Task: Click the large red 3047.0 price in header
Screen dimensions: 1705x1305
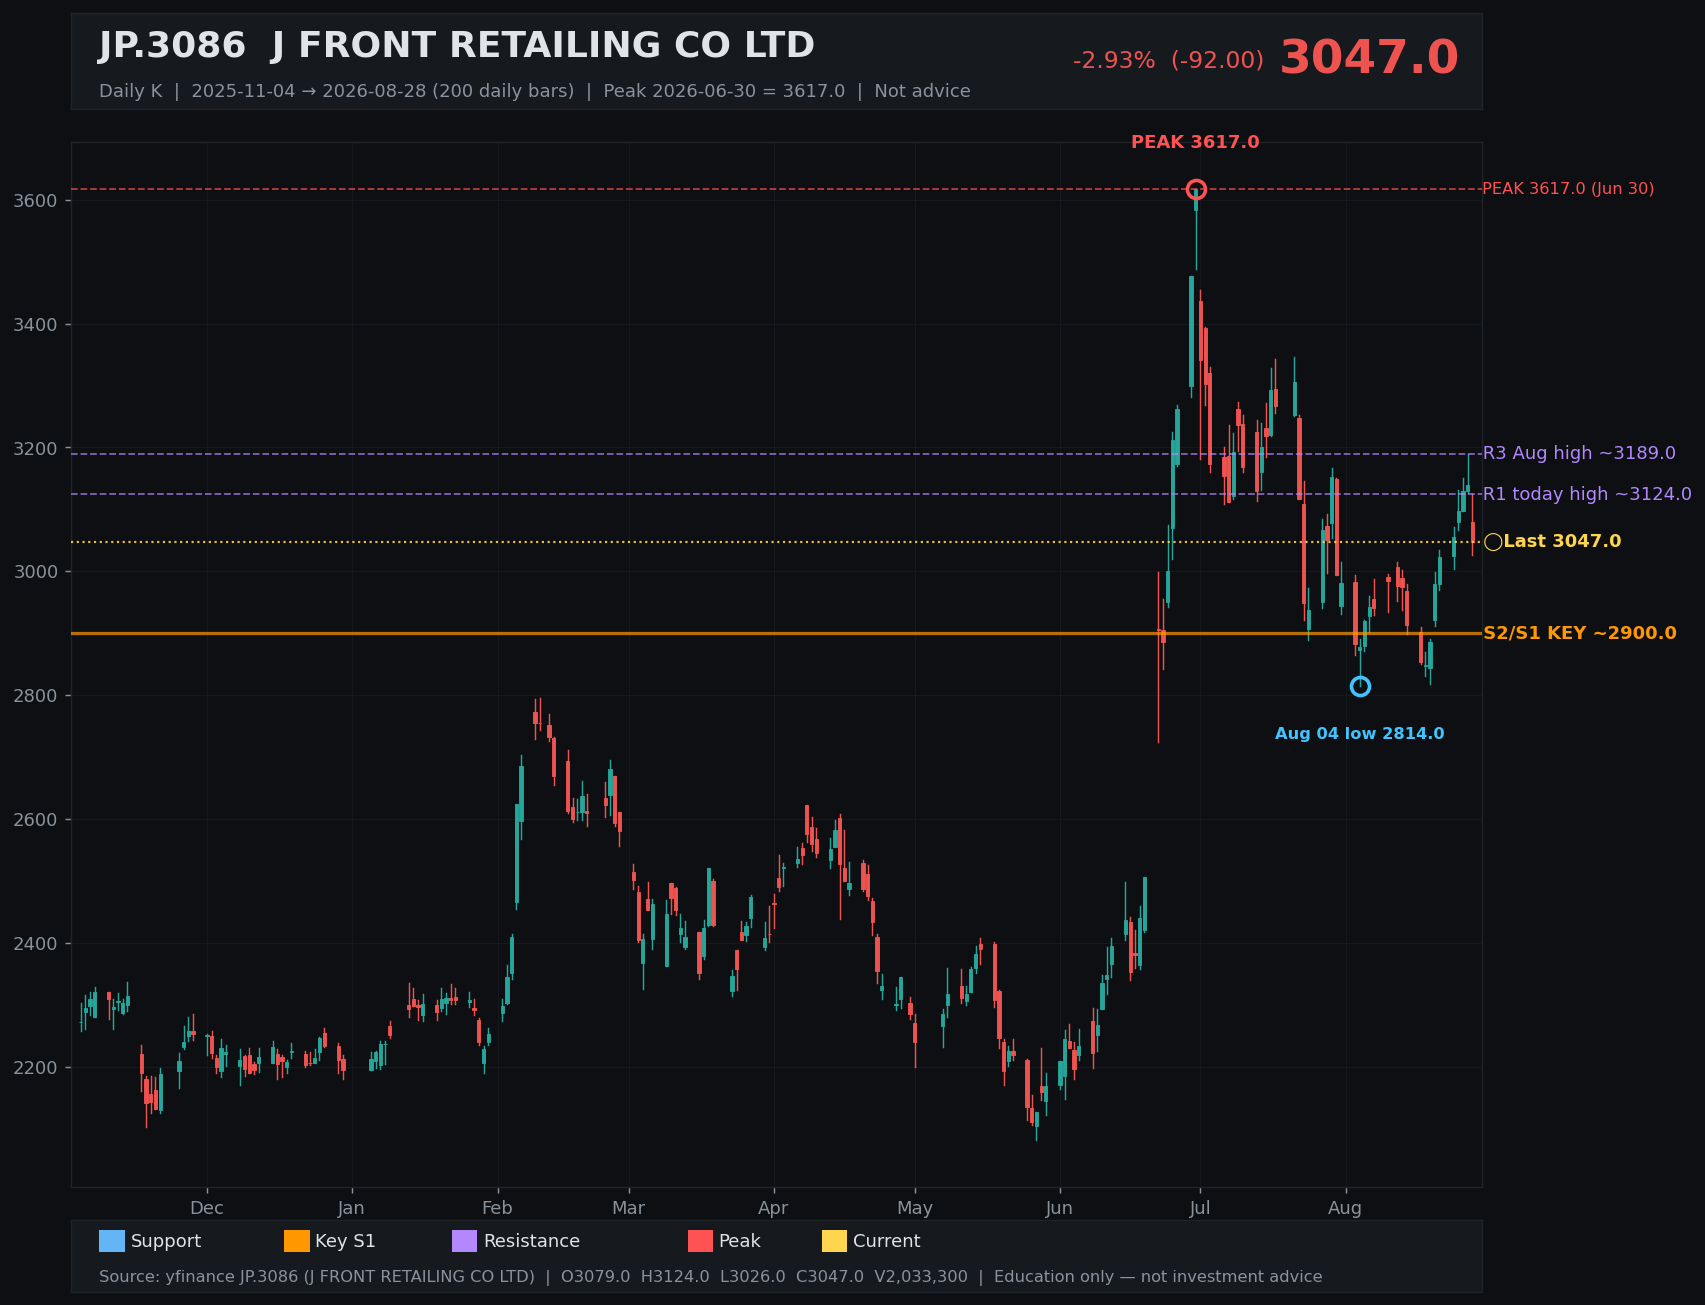Action: point(1369,58)
